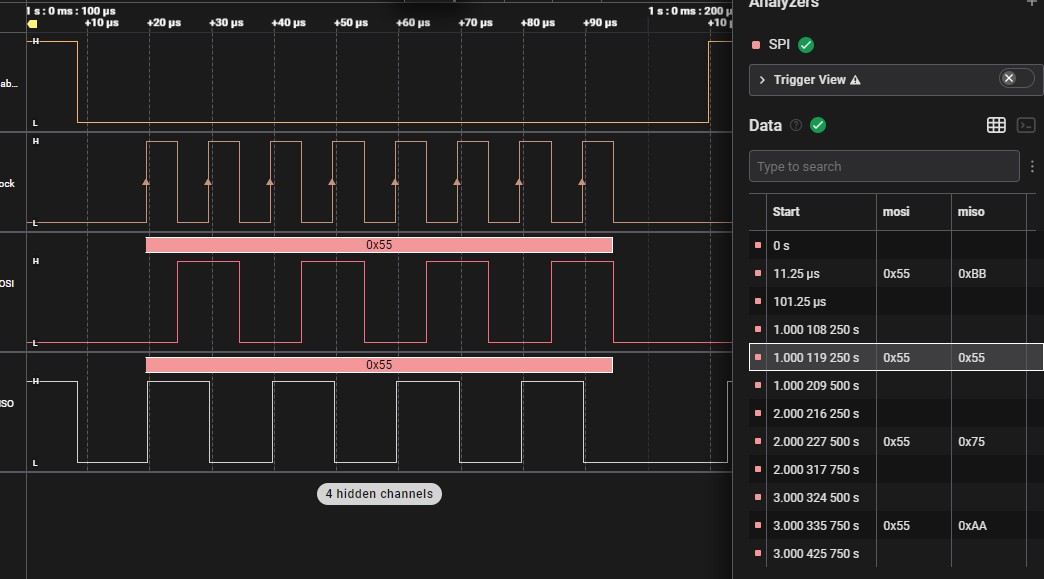Switch Data panel to terminal view
Viewport: 1044px width, 579px height.
(1025, 125)
